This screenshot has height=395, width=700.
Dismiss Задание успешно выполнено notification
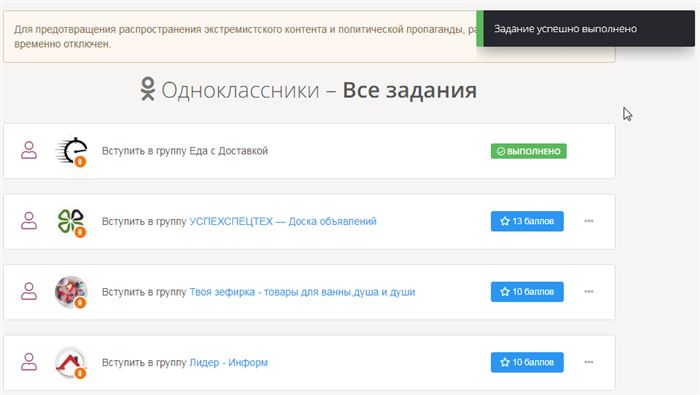tap(586, 29)
